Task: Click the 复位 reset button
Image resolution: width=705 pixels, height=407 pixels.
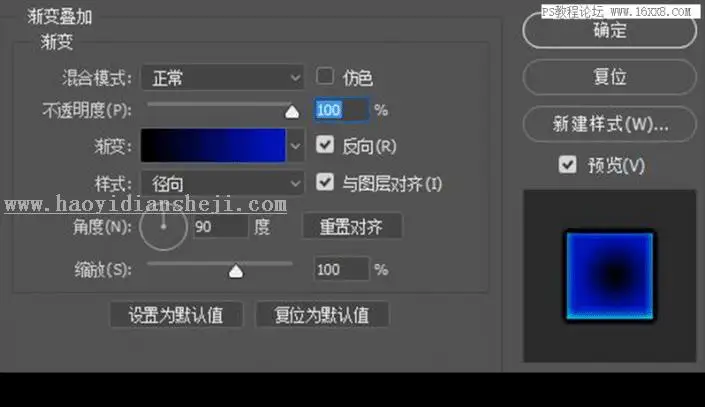Action: coord(610,77)
